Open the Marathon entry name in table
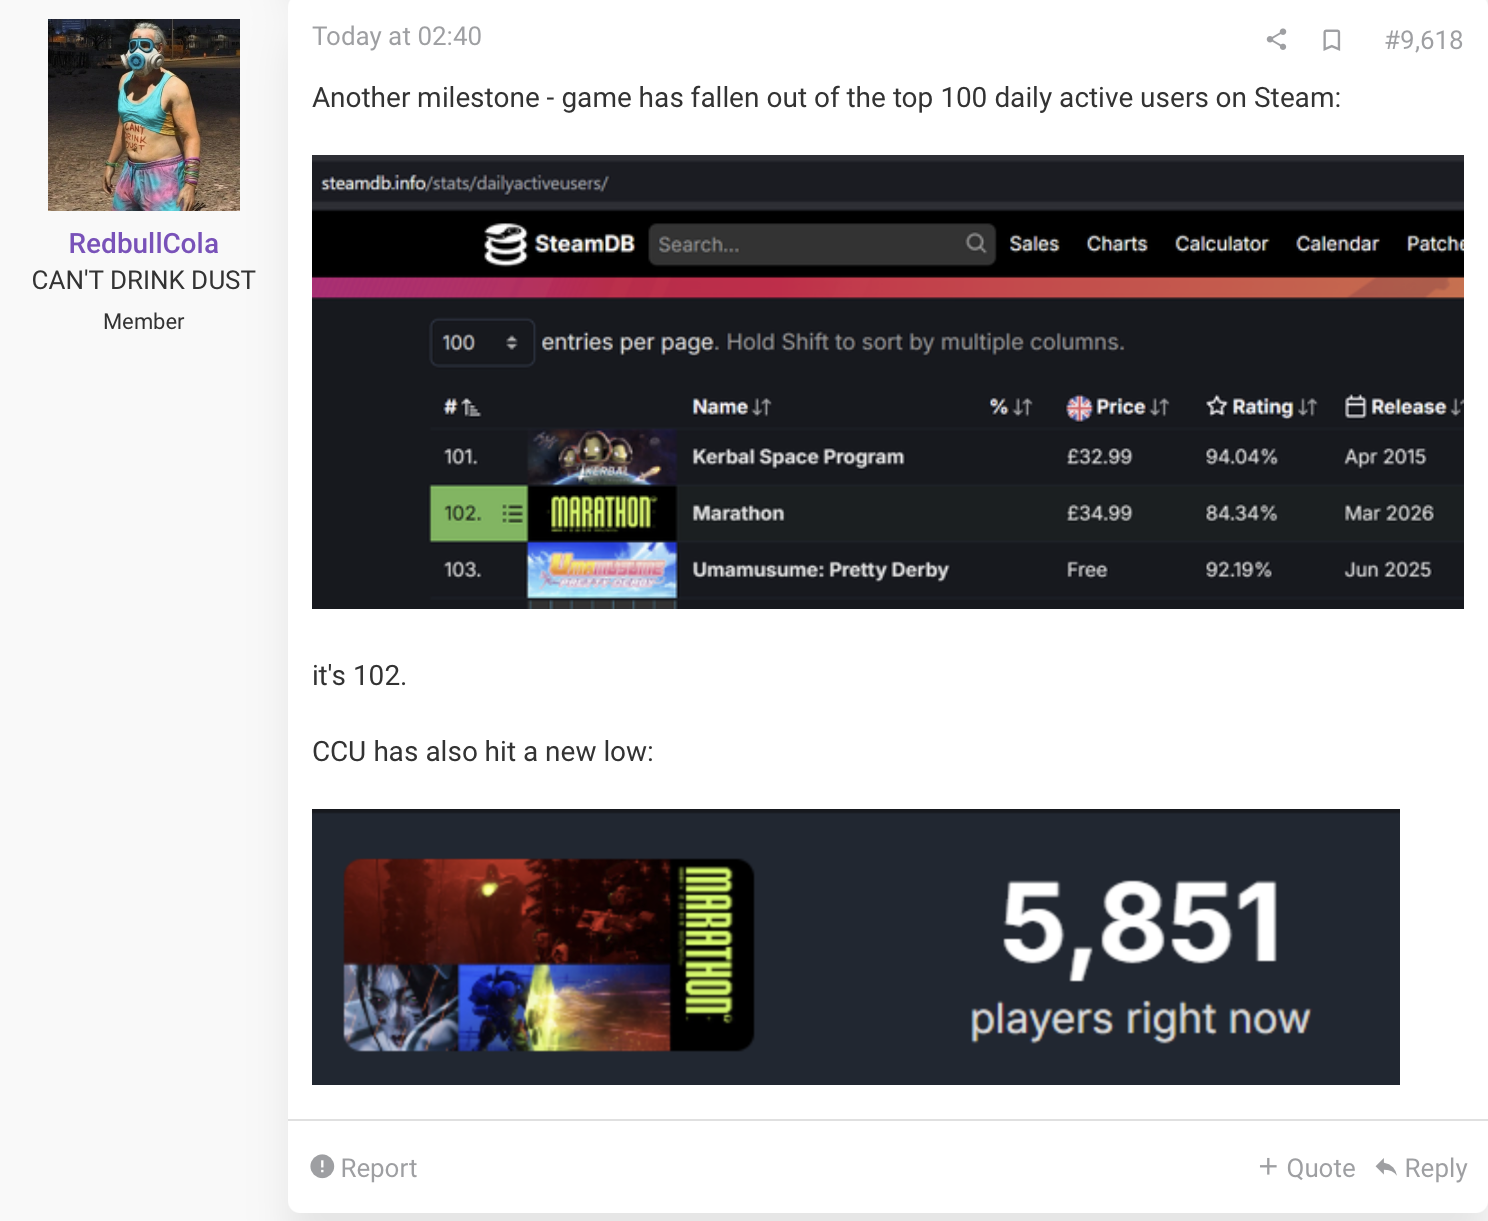 coord(738,513)
